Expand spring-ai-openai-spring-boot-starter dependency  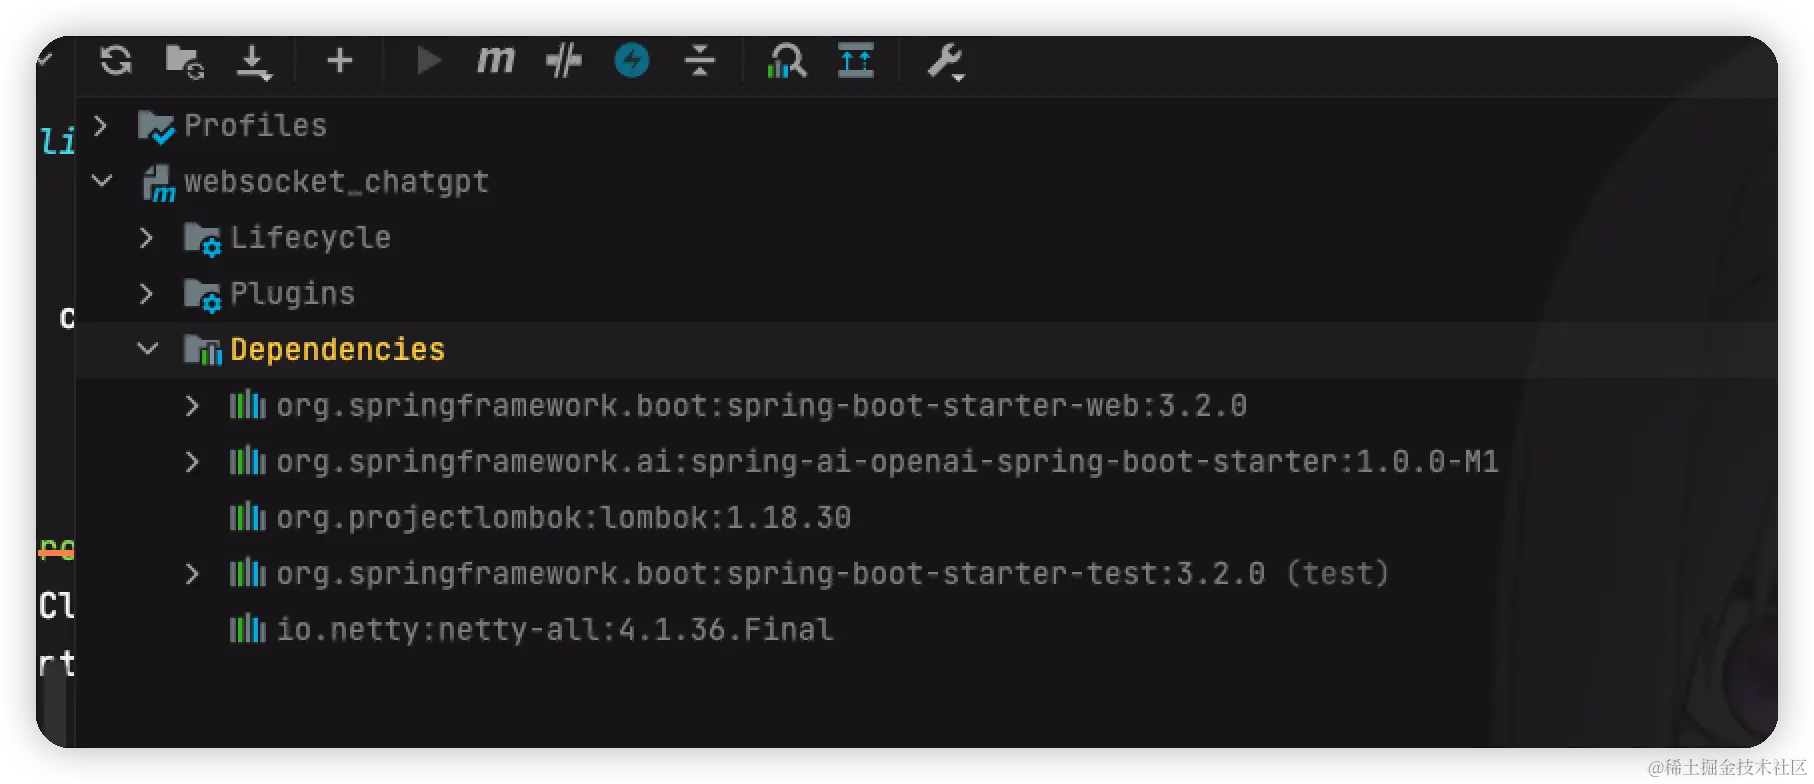click(192, 461)
